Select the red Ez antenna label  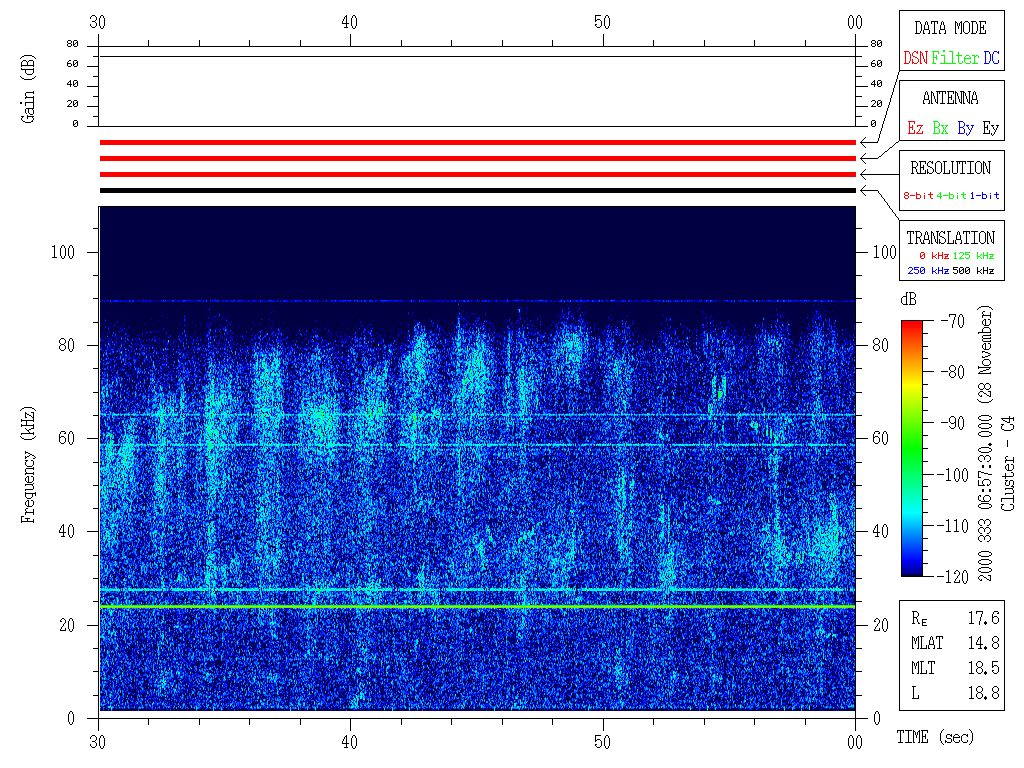point(915,128)
